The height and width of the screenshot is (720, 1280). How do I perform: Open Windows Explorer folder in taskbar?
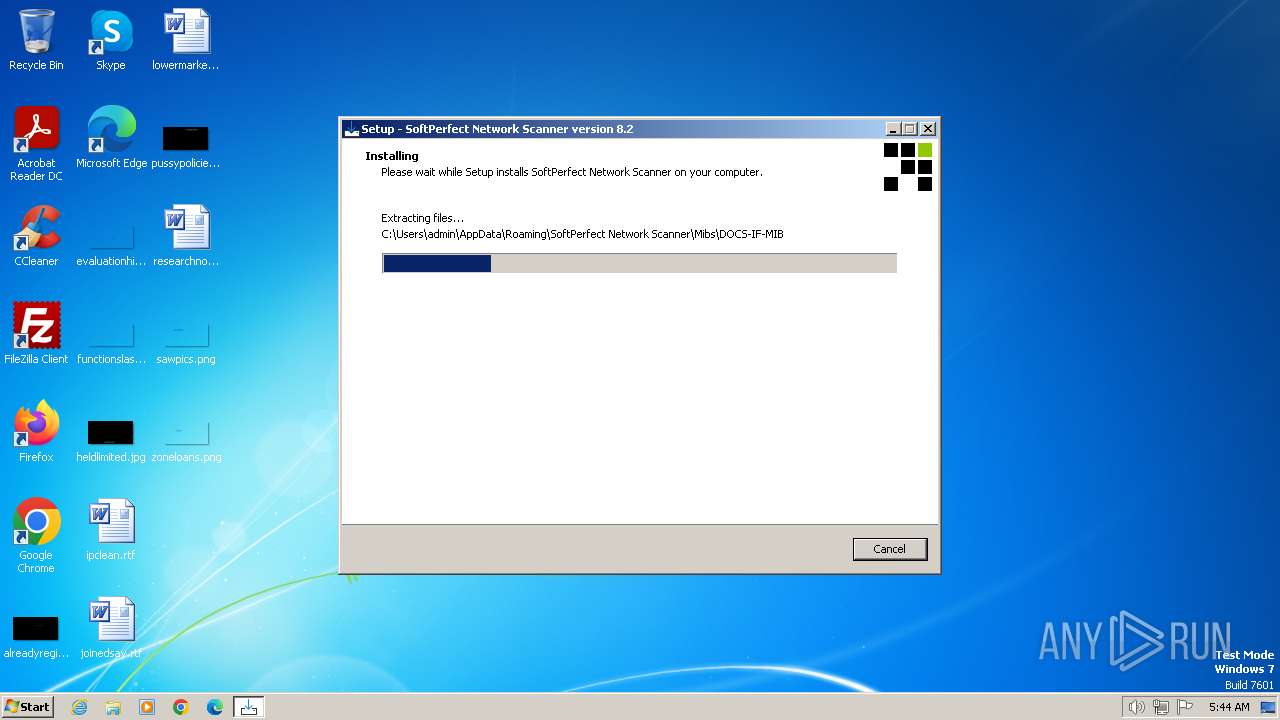click(x=113, y=707)
